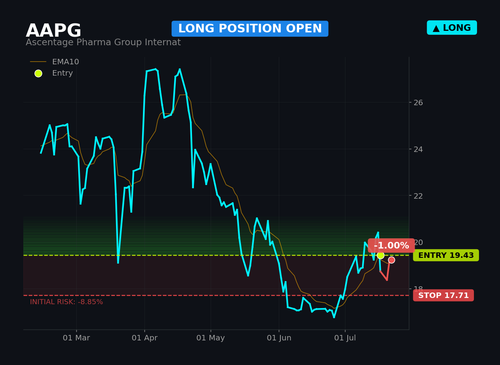
Task: Select the AAPG ticker title
Action: [x=54, y=30]
